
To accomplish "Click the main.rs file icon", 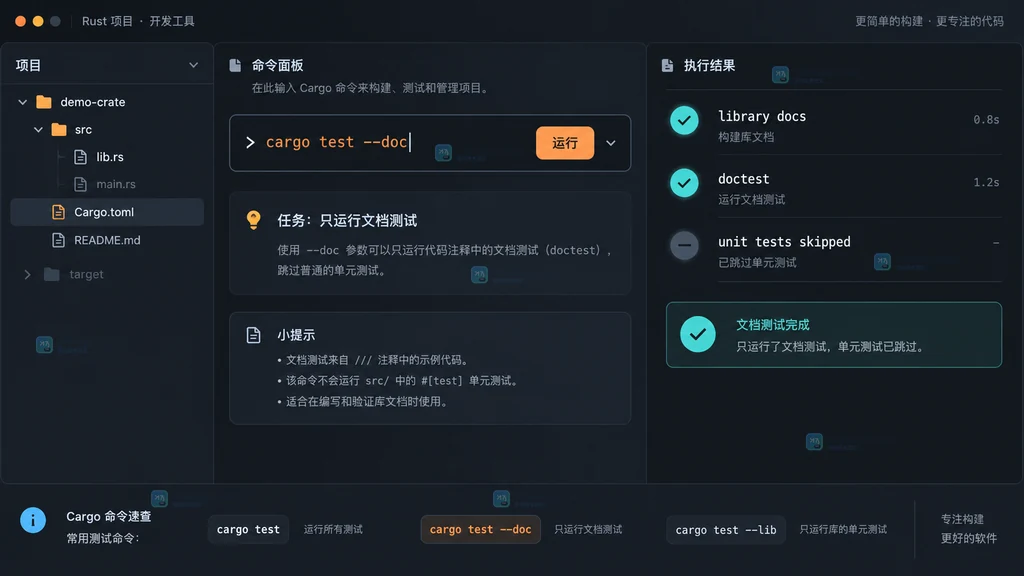I will [x=80, y=184].
